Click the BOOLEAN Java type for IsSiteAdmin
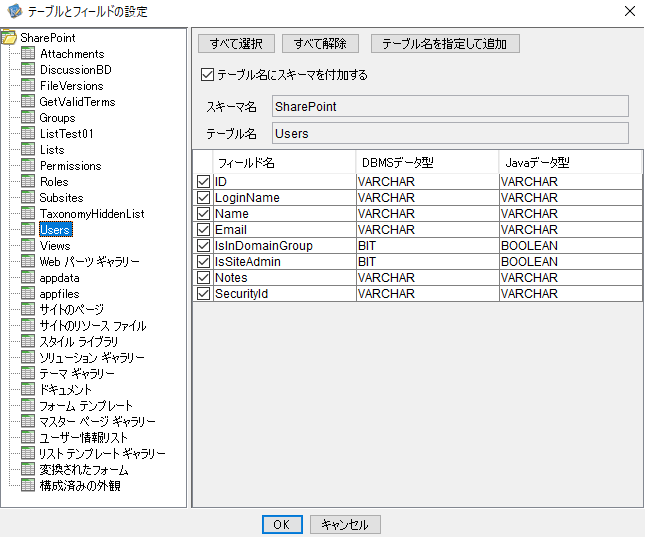 tap(571, 261)
